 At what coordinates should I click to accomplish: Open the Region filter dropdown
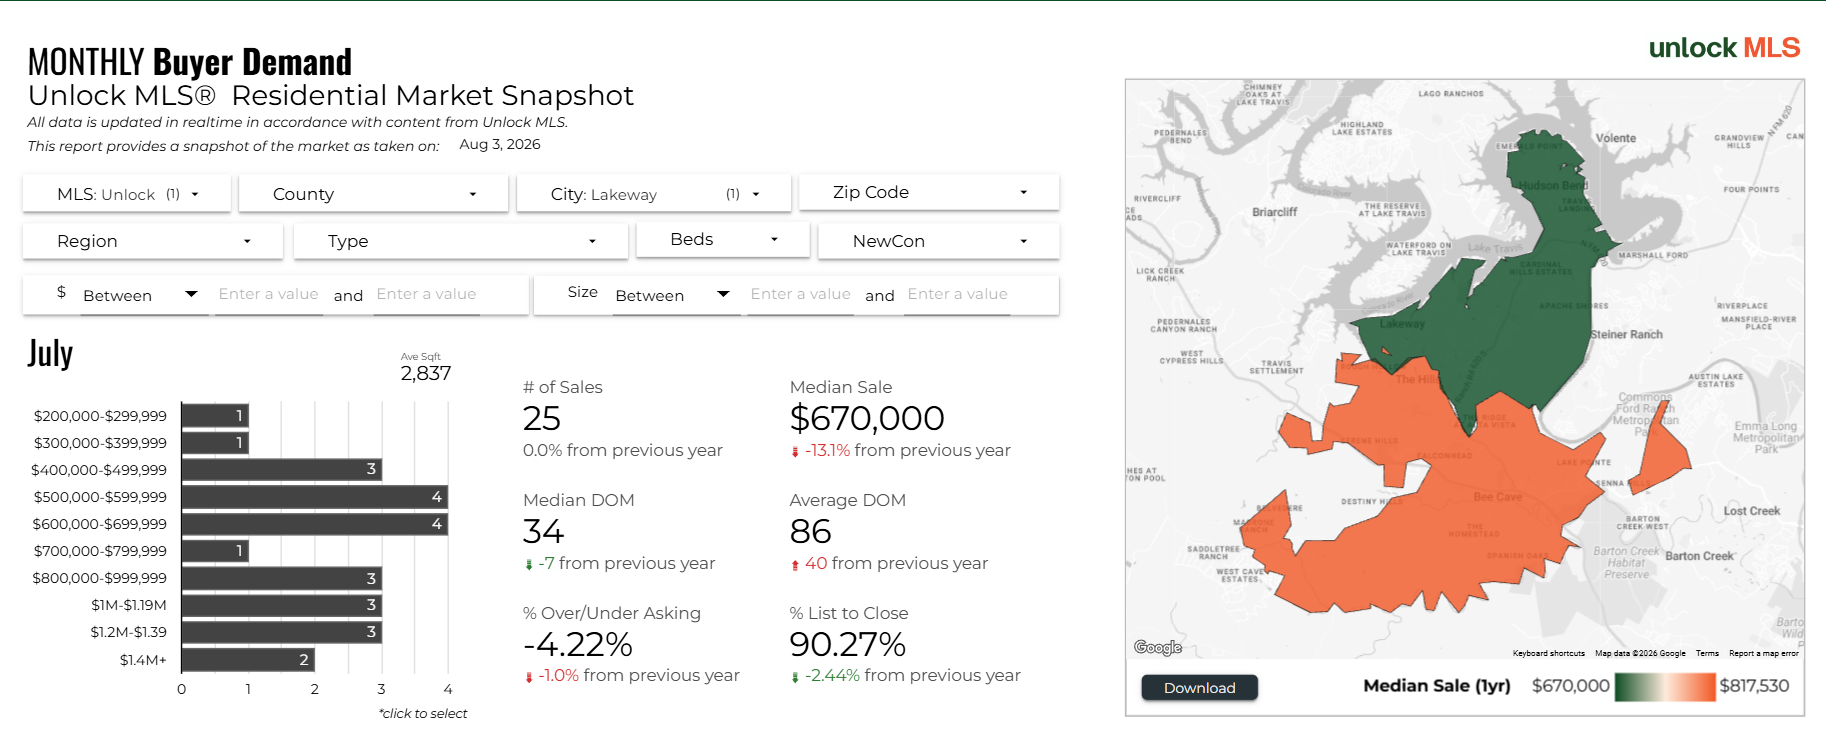click(153, 241)
